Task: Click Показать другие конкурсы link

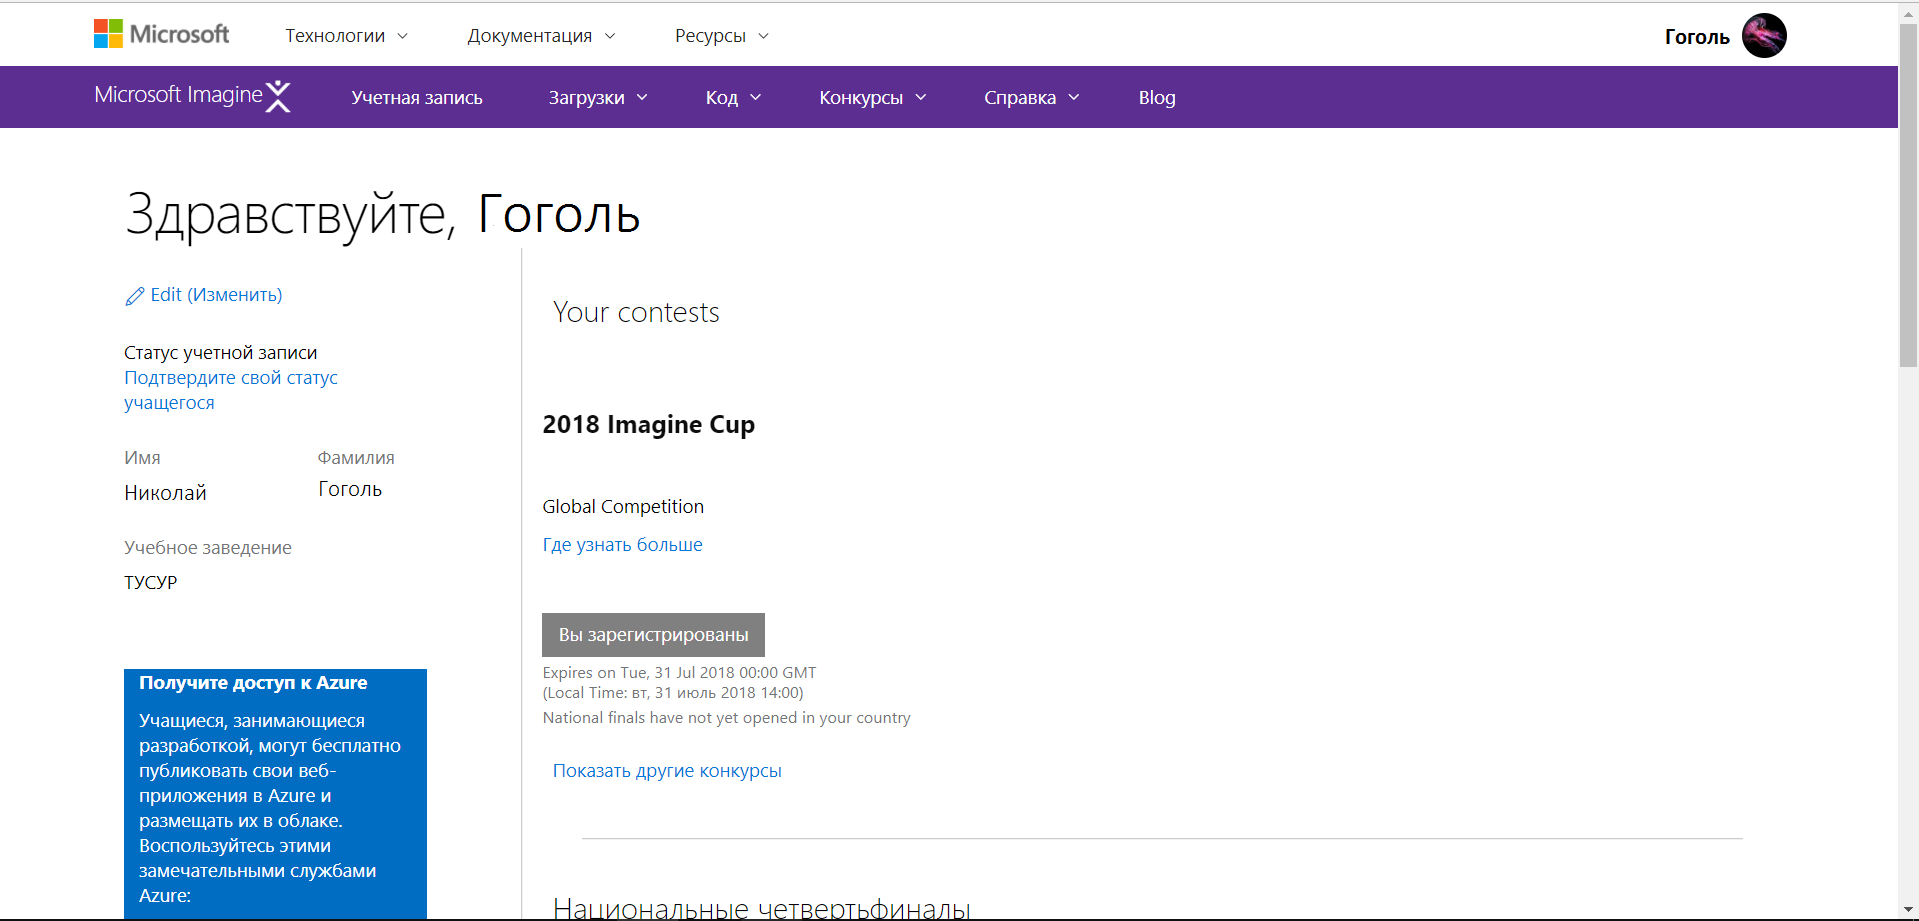Action: click(667, 771)
